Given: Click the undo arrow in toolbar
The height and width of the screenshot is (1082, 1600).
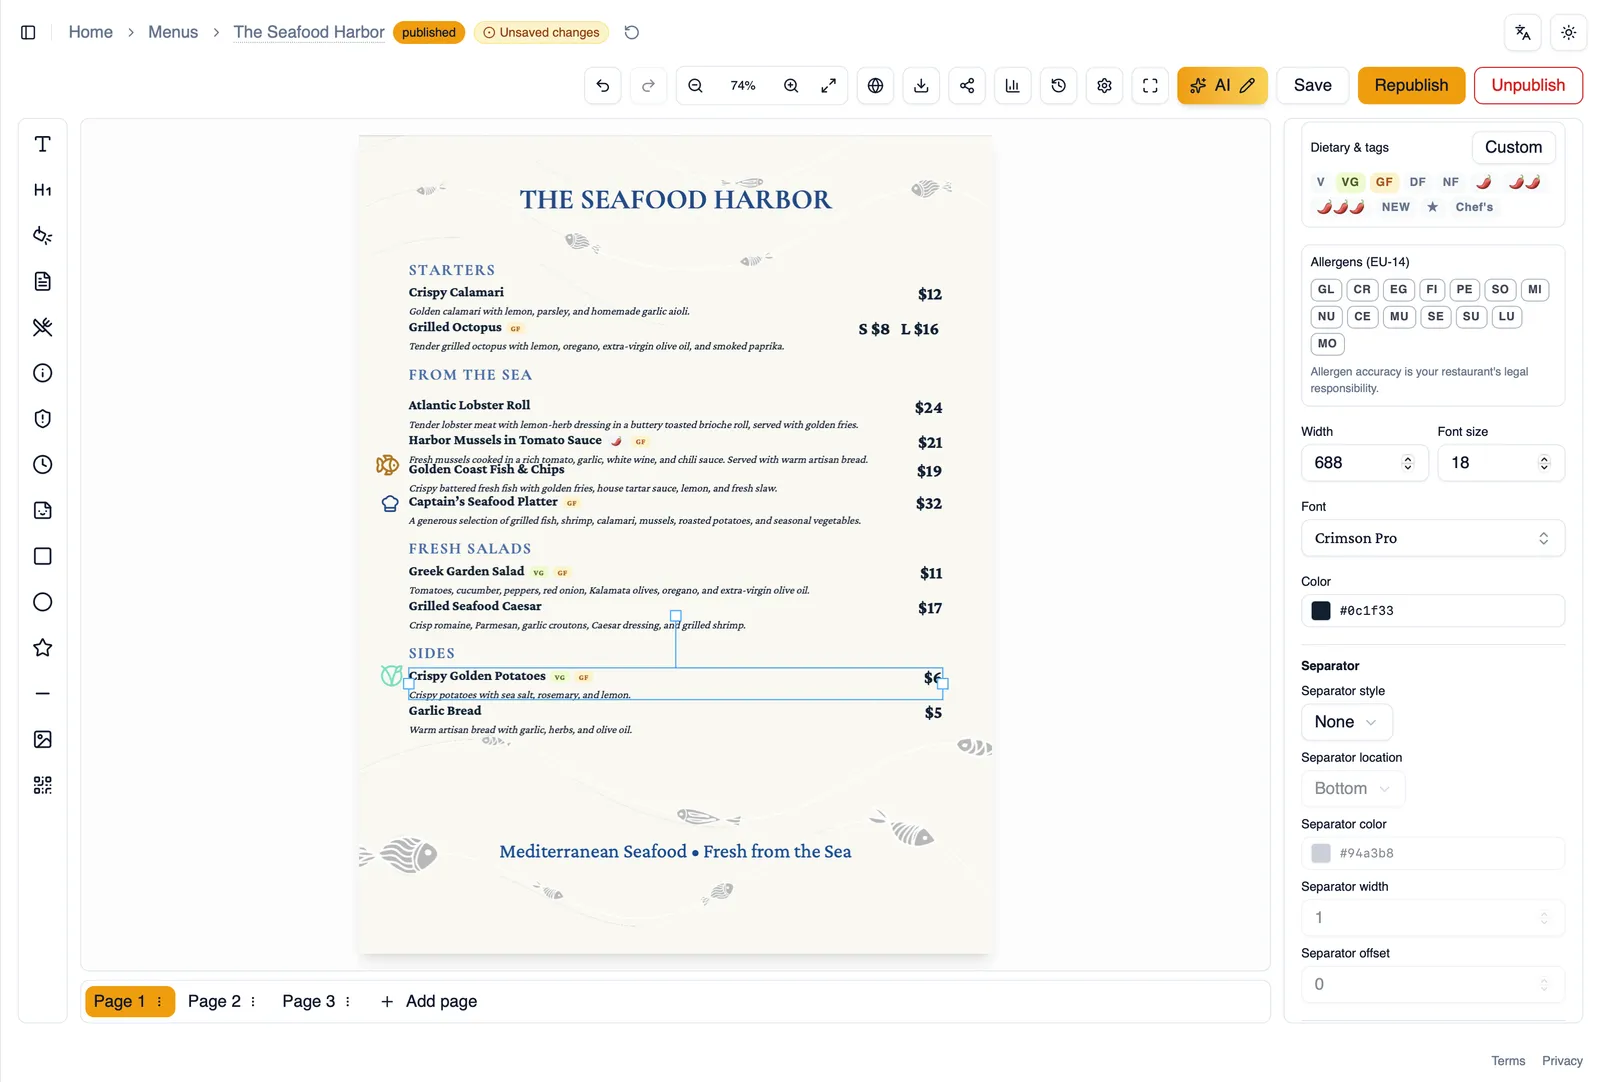Looking at the screenshot, I should click(x=602, y=86).
